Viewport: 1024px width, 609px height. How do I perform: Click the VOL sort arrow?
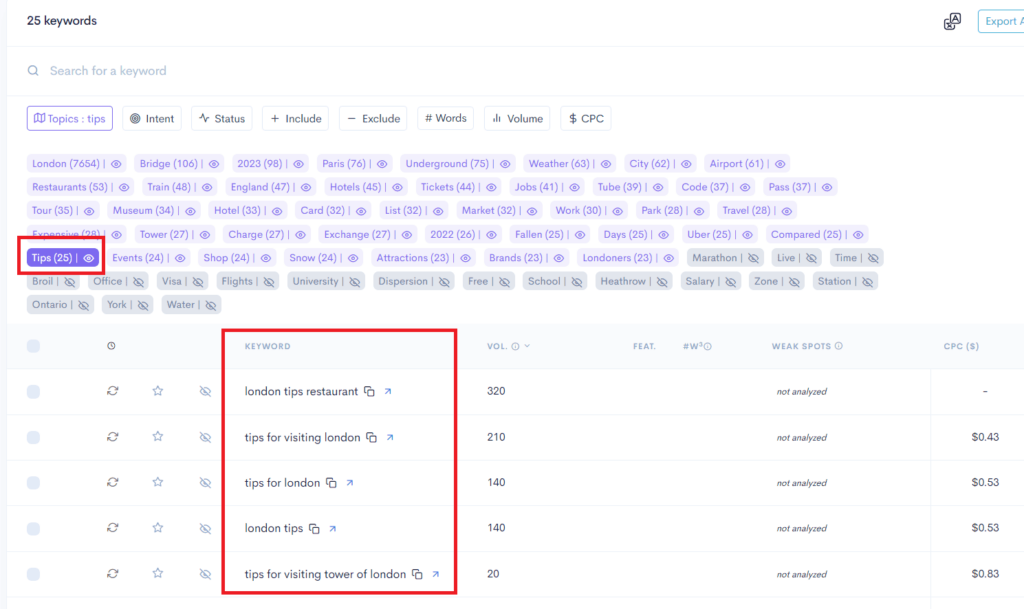[526, 344]
